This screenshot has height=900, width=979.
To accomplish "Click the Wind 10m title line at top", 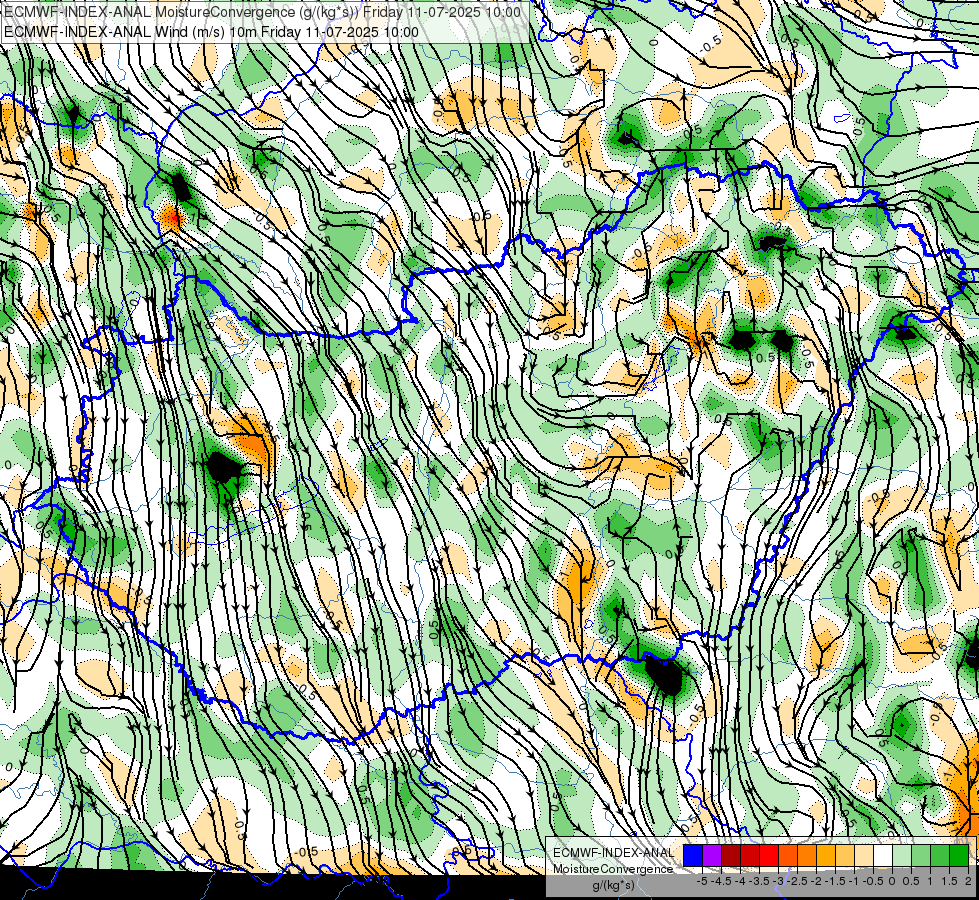I will [211, 32].
